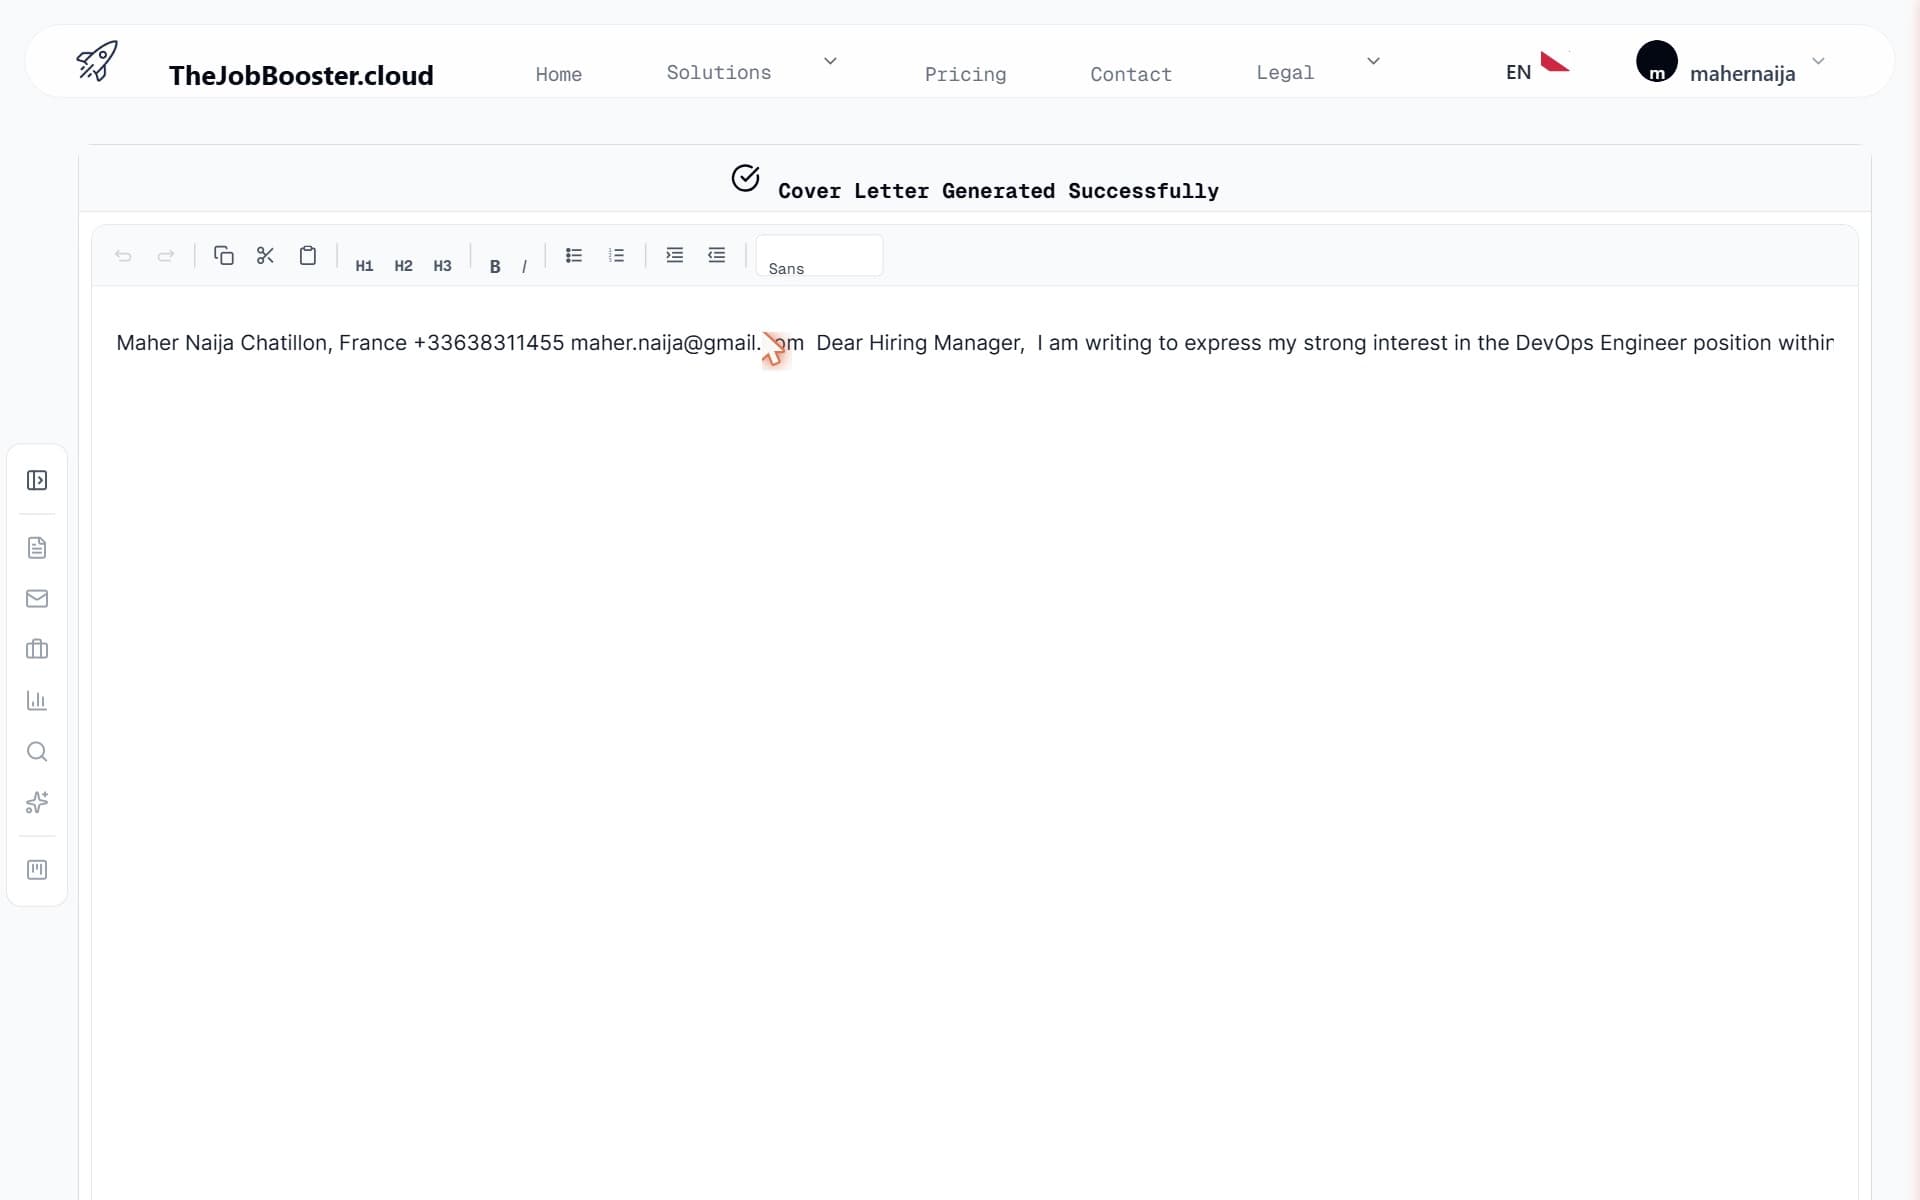Image resolution: width=1920 pixels, height=1200 pixels.
Task: Click 'Cover Letter Generated Successfully' heading
Action: point(998,191)
